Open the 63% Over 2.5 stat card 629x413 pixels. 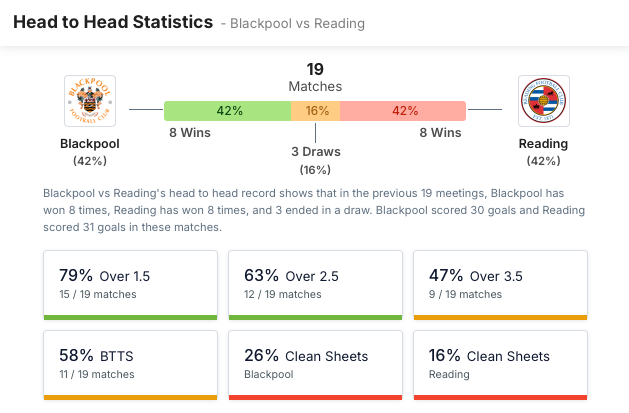(315, 284)
